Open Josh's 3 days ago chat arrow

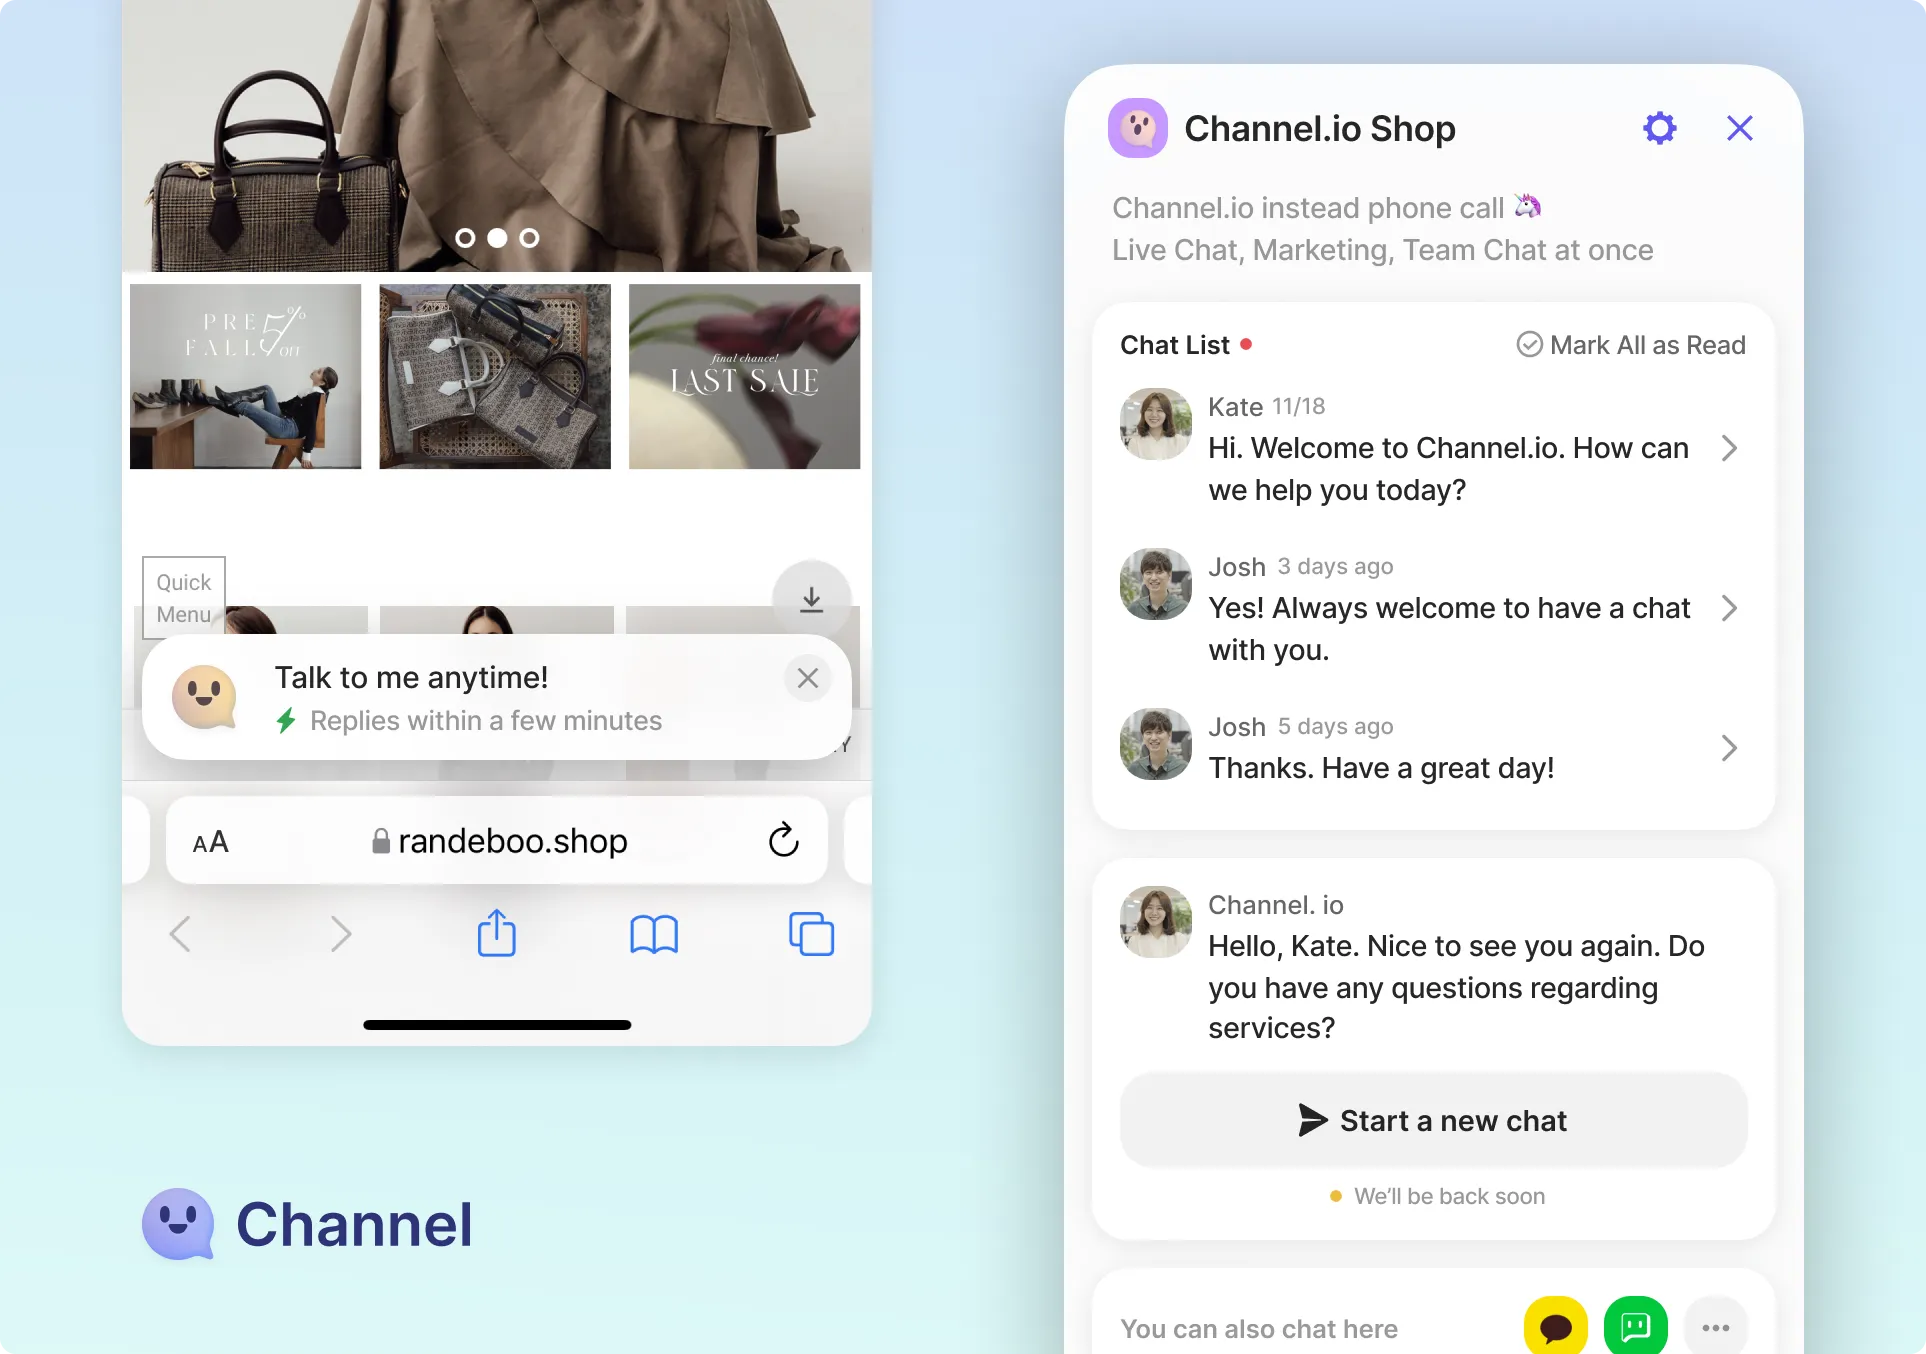(x=1729, y=608)
